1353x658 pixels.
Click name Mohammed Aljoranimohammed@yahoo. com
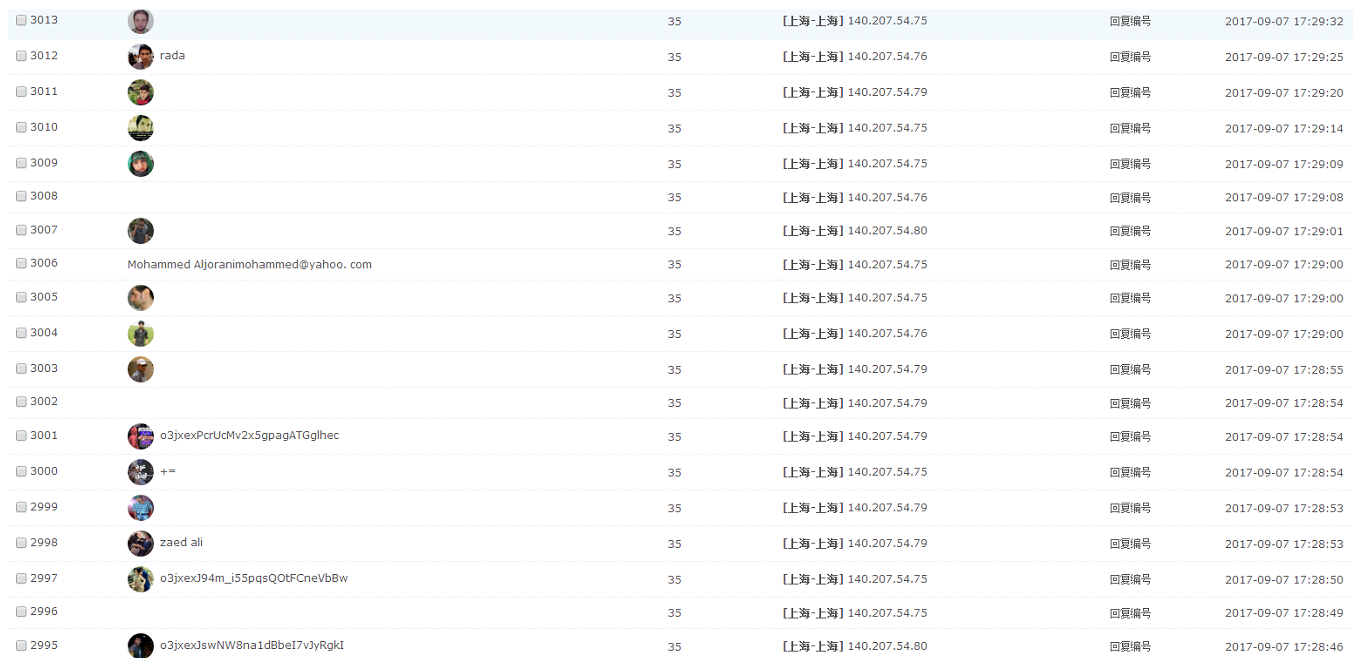pos(249,265)
